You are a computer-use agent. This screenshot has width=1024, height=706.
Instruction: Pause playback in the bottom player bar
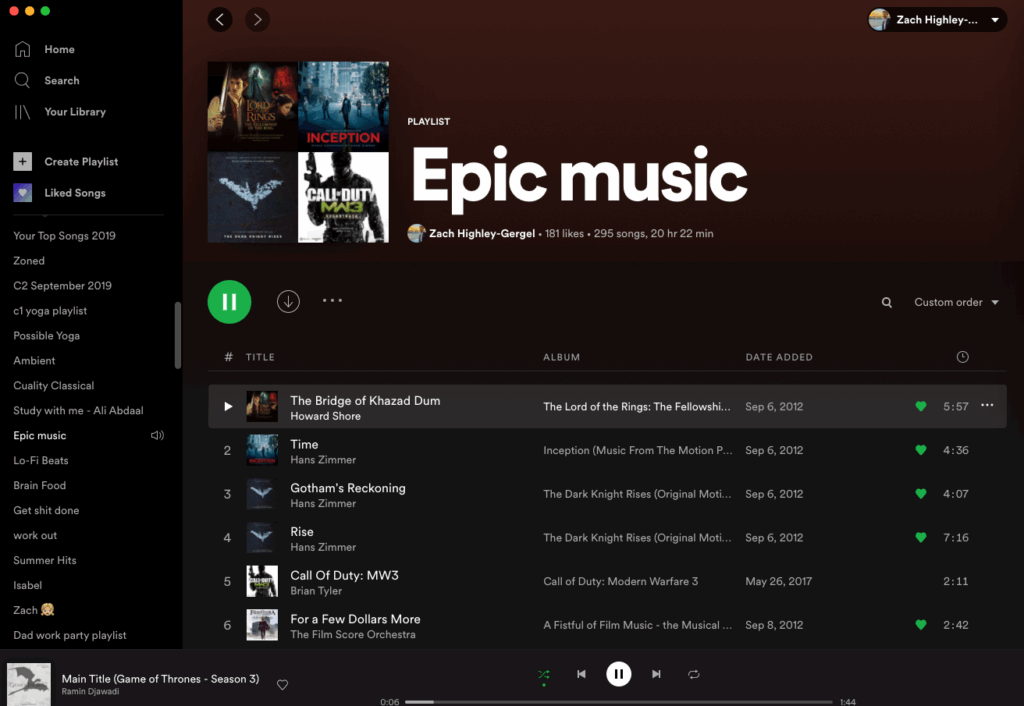(618, 674)
